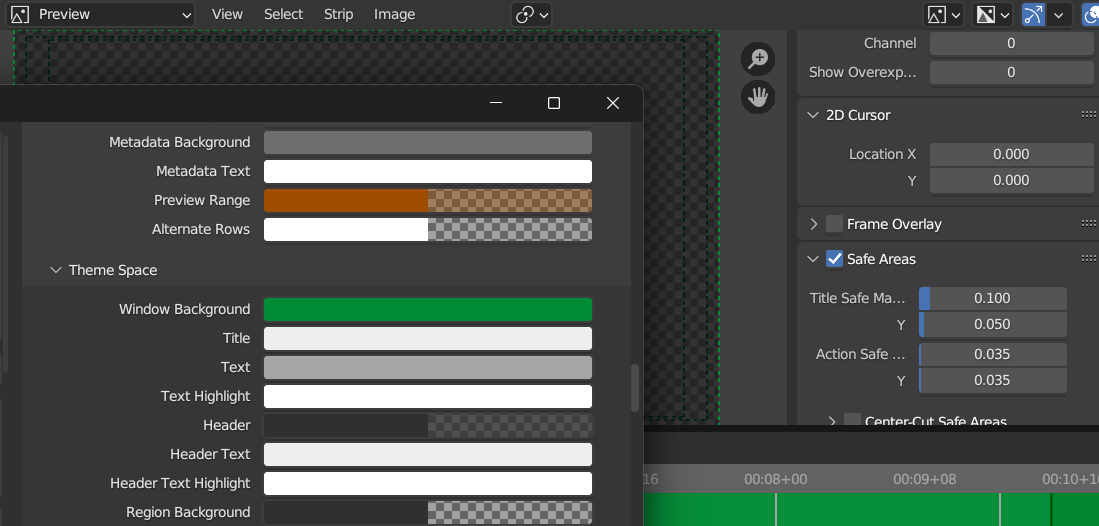This screenshot has height=526, width=1099.
Task: Click the green Window Background color swatch
Action: [428, 309]
